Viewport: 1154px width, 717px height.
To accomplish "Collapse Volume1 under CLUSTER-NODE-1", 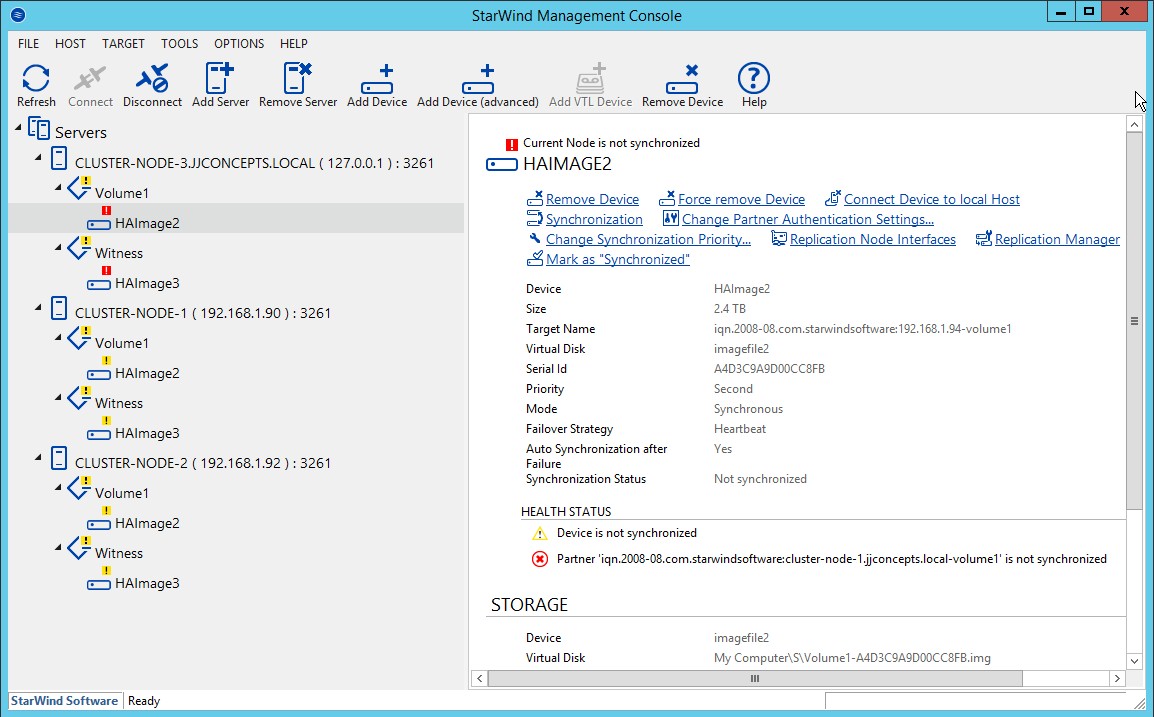I will (x=58, y=338).
